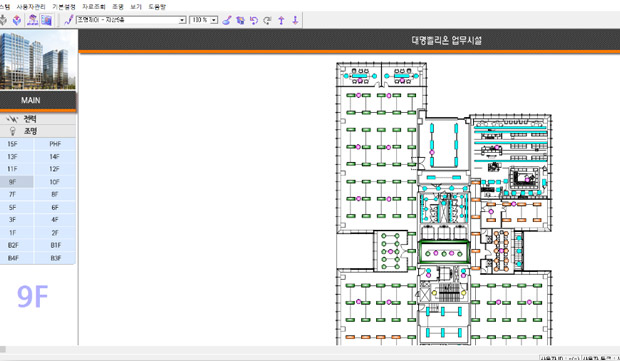Click the cube with red arrow toolbar icon
Screen dimensions: 620x361
pyautogui.click(x=17, y=20)
